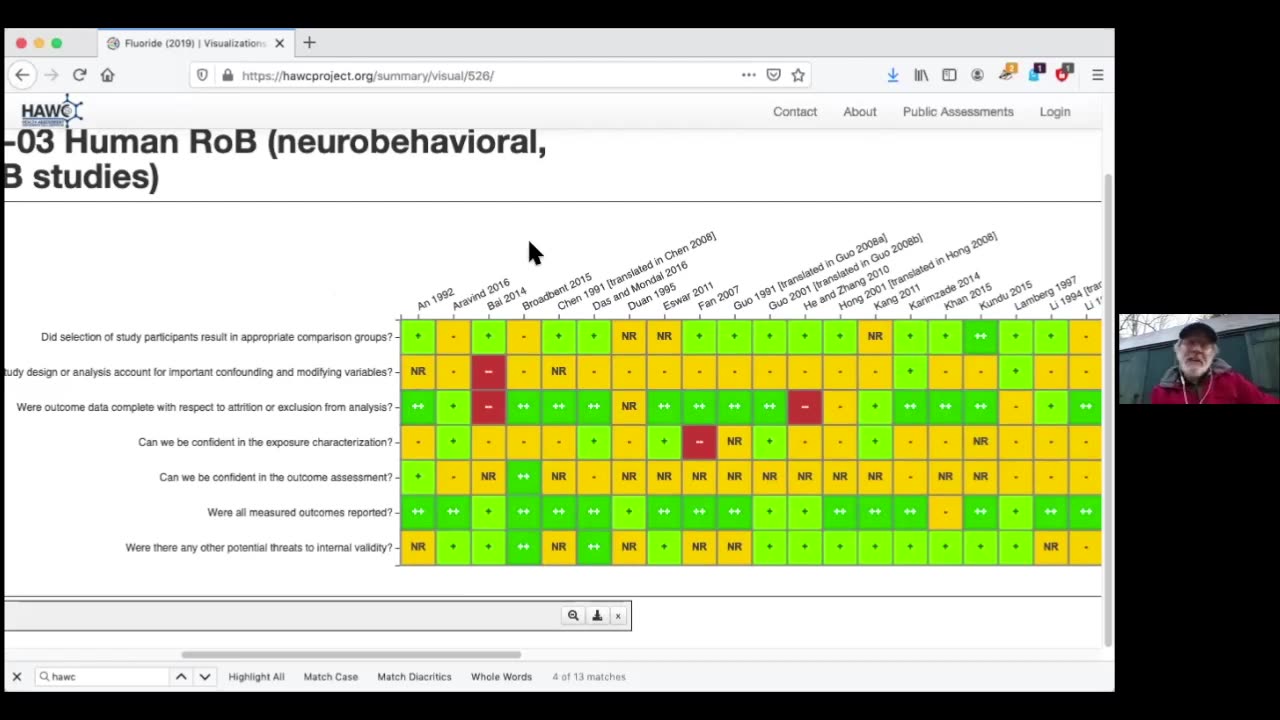Bookmark this page with the star icon
The width and height of the screenshot is (1280, 720).
click(x=798, y=75)
